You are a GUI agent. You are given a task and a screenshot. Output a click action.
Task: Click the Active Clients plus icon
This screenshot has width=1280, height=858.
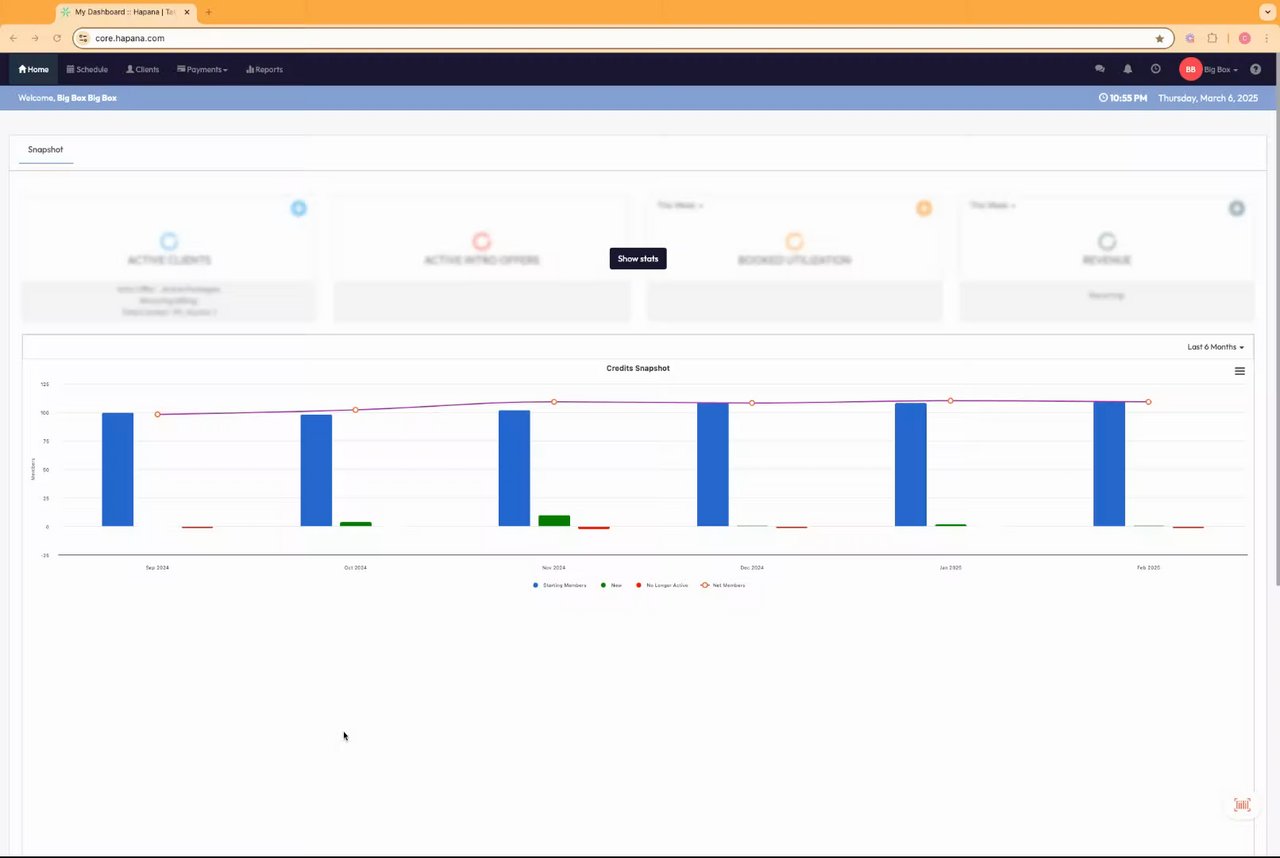(x=298, y=208)
